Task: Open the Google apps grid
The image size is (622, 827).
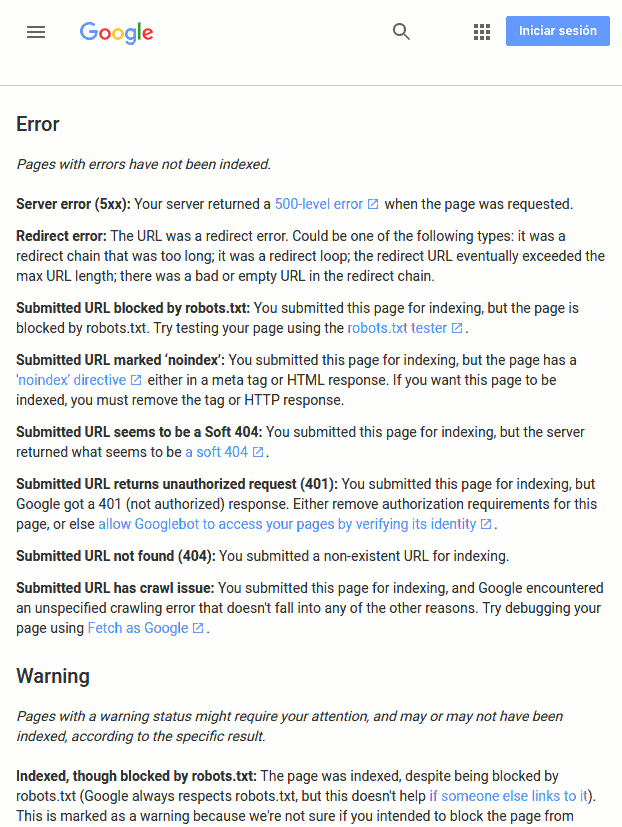Action: pos(482,32)
